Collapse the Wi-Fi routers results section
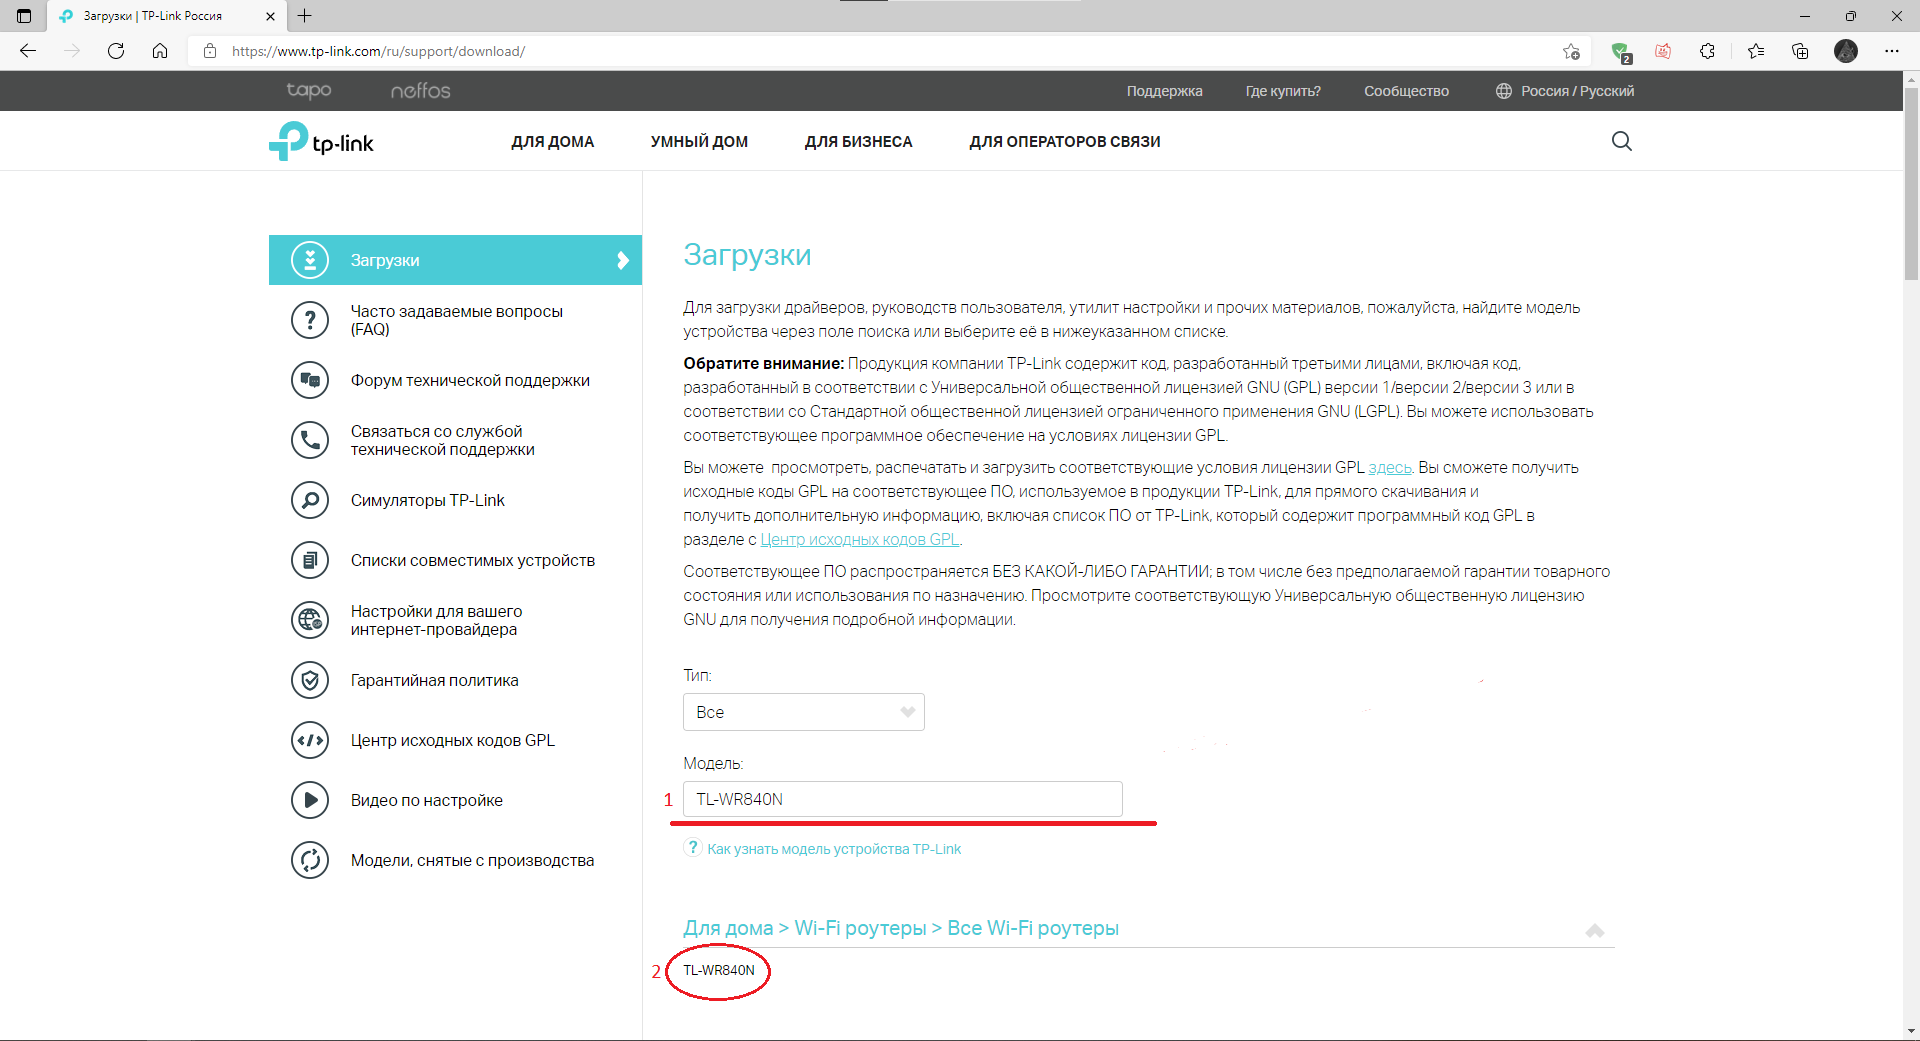Screen dimensions: 1920x1041 [x=1595, y=930]
